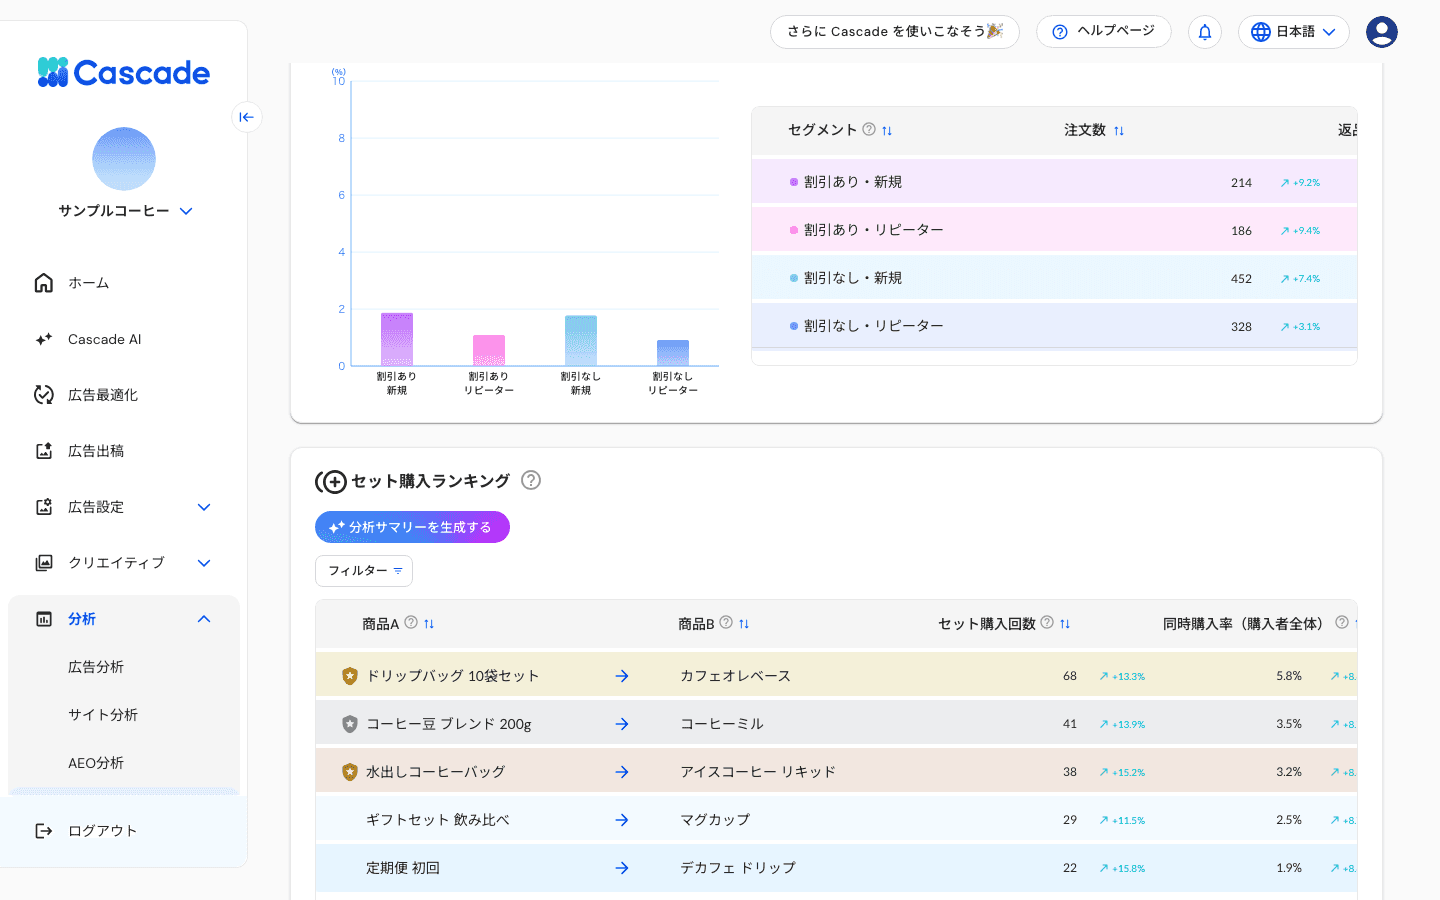Open the フィルター dropdown
1440x900 pixels.
point(364,571)
